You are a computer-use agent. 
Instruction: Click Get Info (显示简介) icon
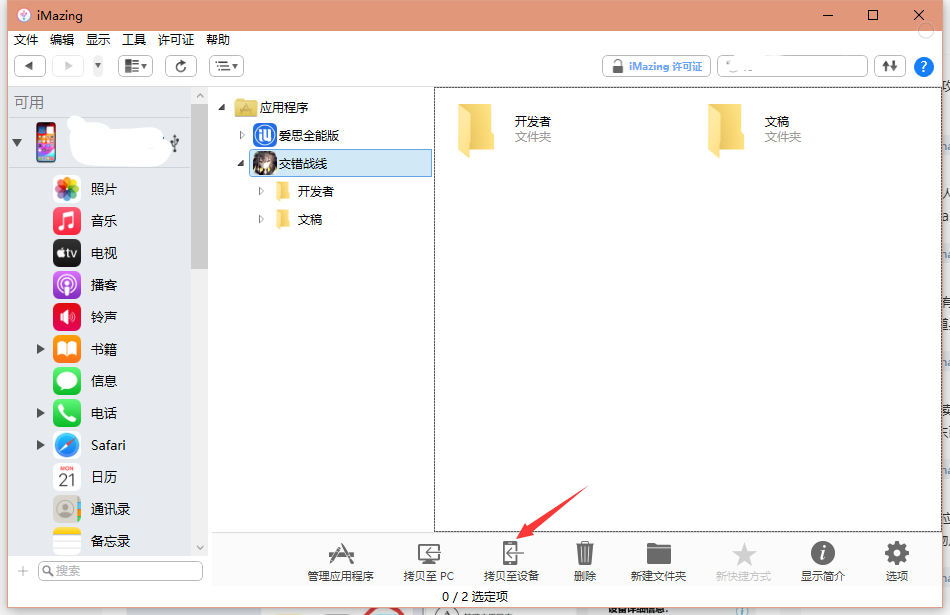click(823, 562)
